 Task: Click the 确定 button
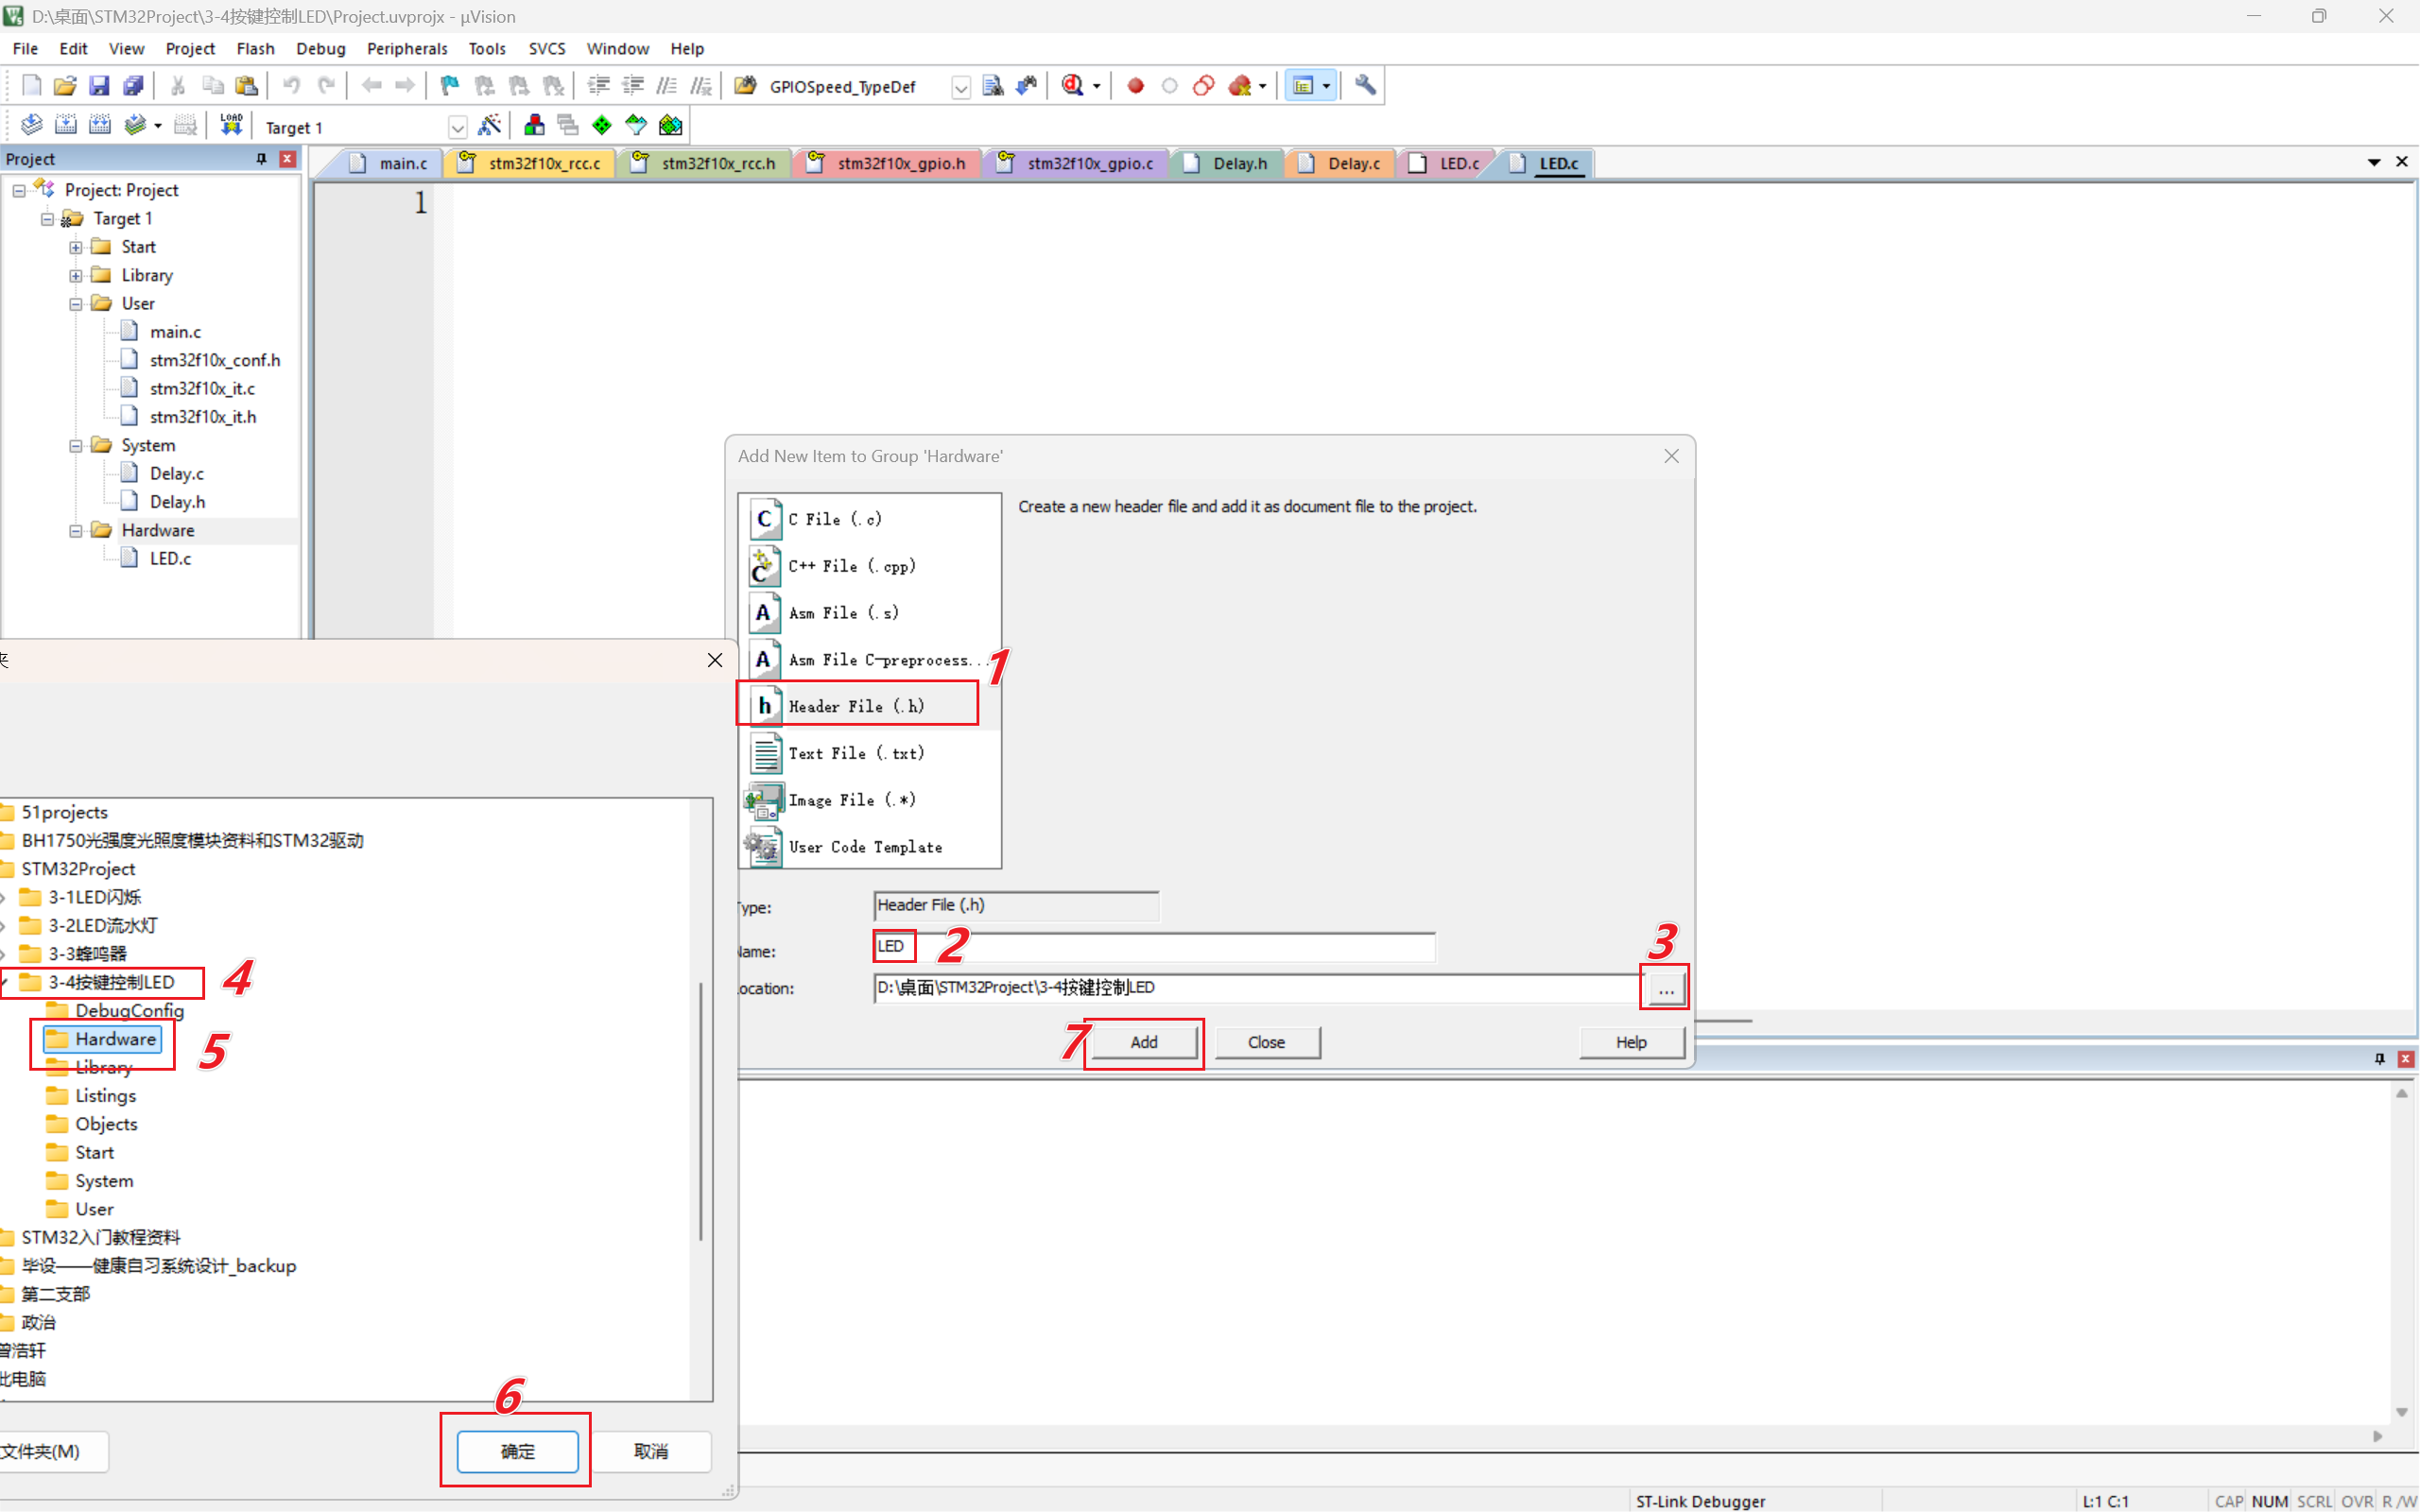point(517,1451)
